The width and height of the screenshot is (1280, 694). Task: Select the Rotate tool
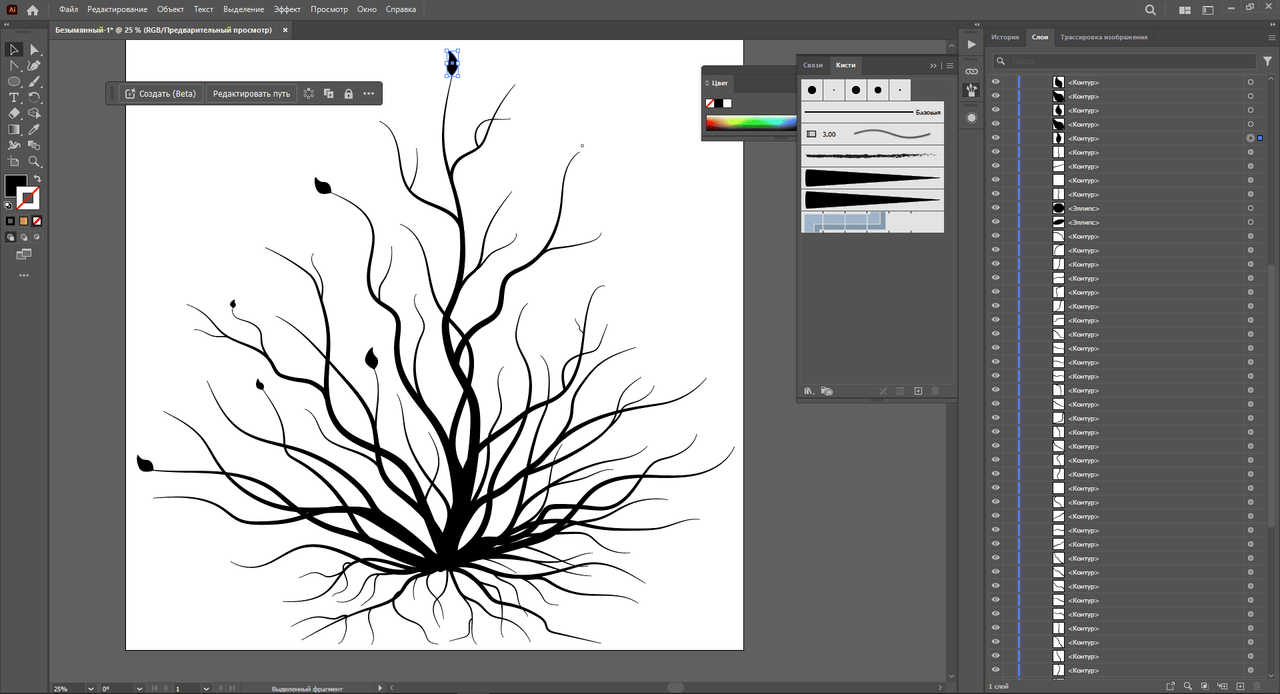tap(34, 97)
